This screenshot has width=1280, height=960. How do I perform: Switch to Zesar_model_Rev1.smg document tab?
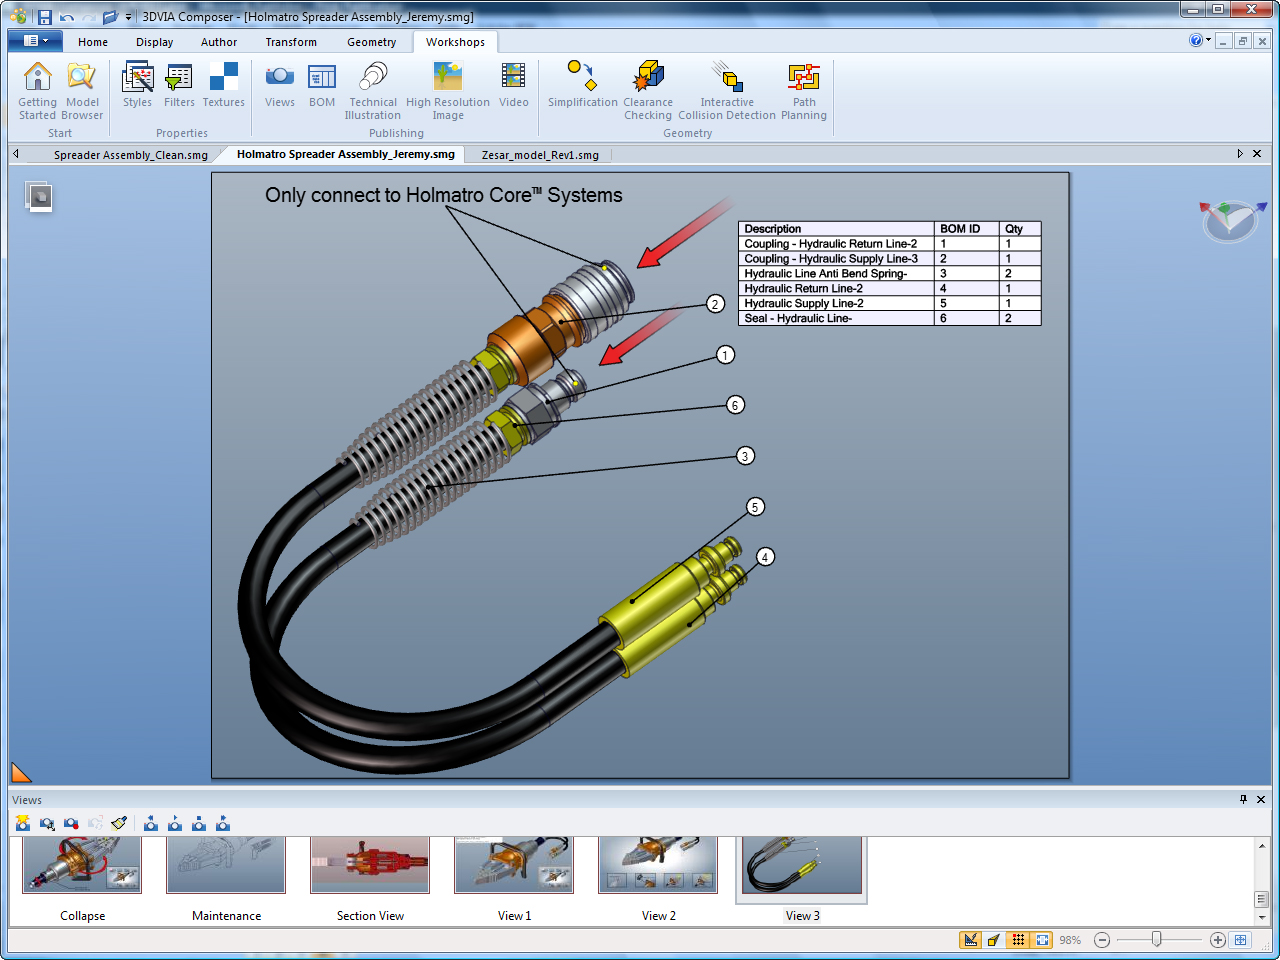point(540,155)
